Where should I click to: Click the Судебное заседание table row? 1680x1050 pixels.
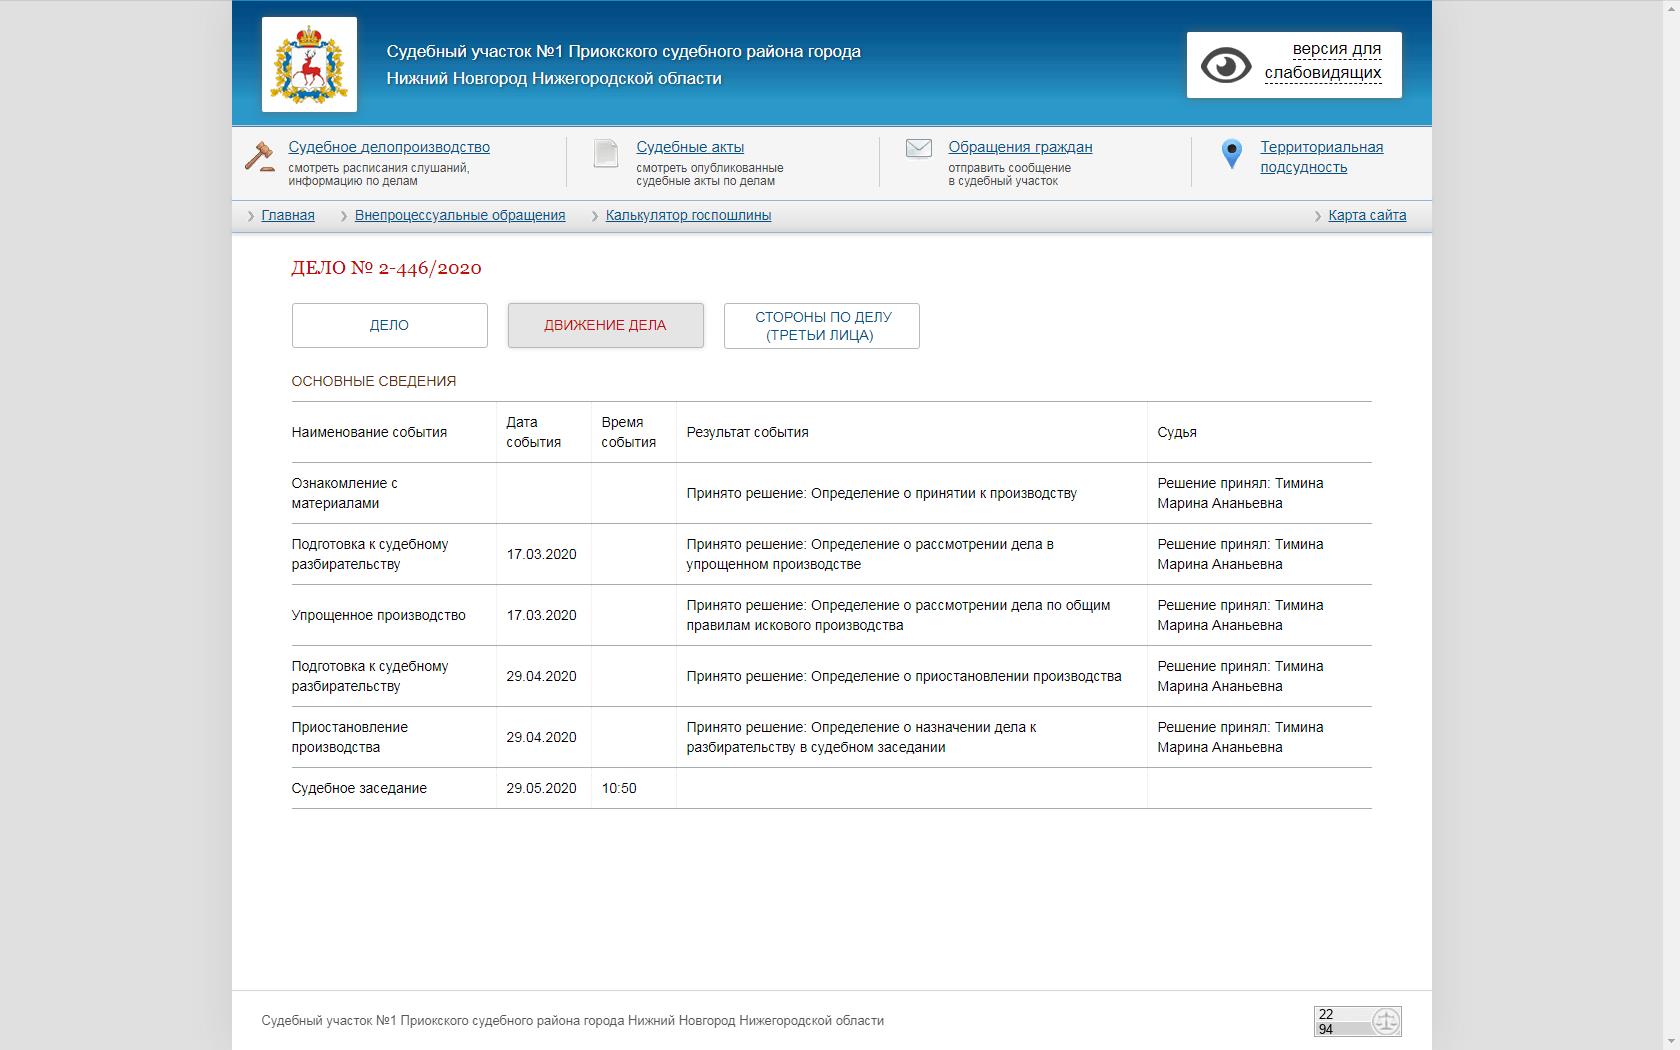[359, 788]
